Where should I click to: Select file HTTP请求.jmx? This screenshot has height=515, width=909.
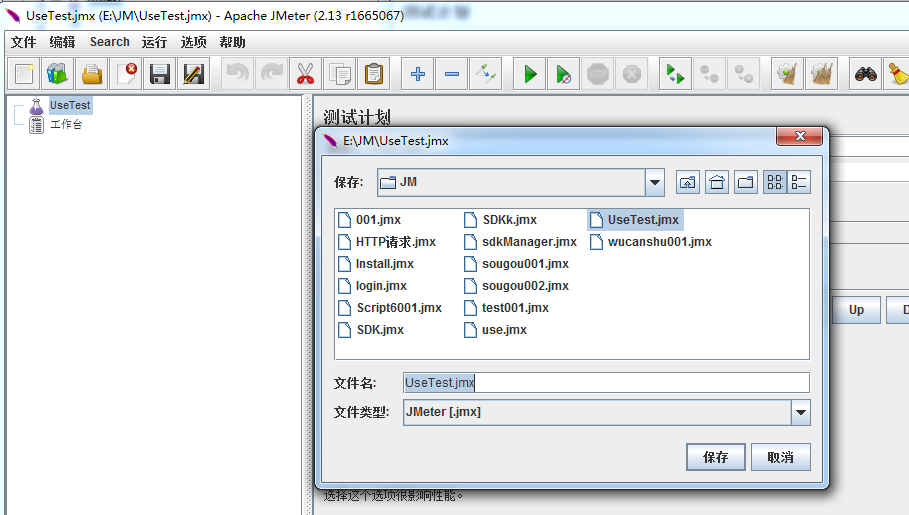click(387, 242)
